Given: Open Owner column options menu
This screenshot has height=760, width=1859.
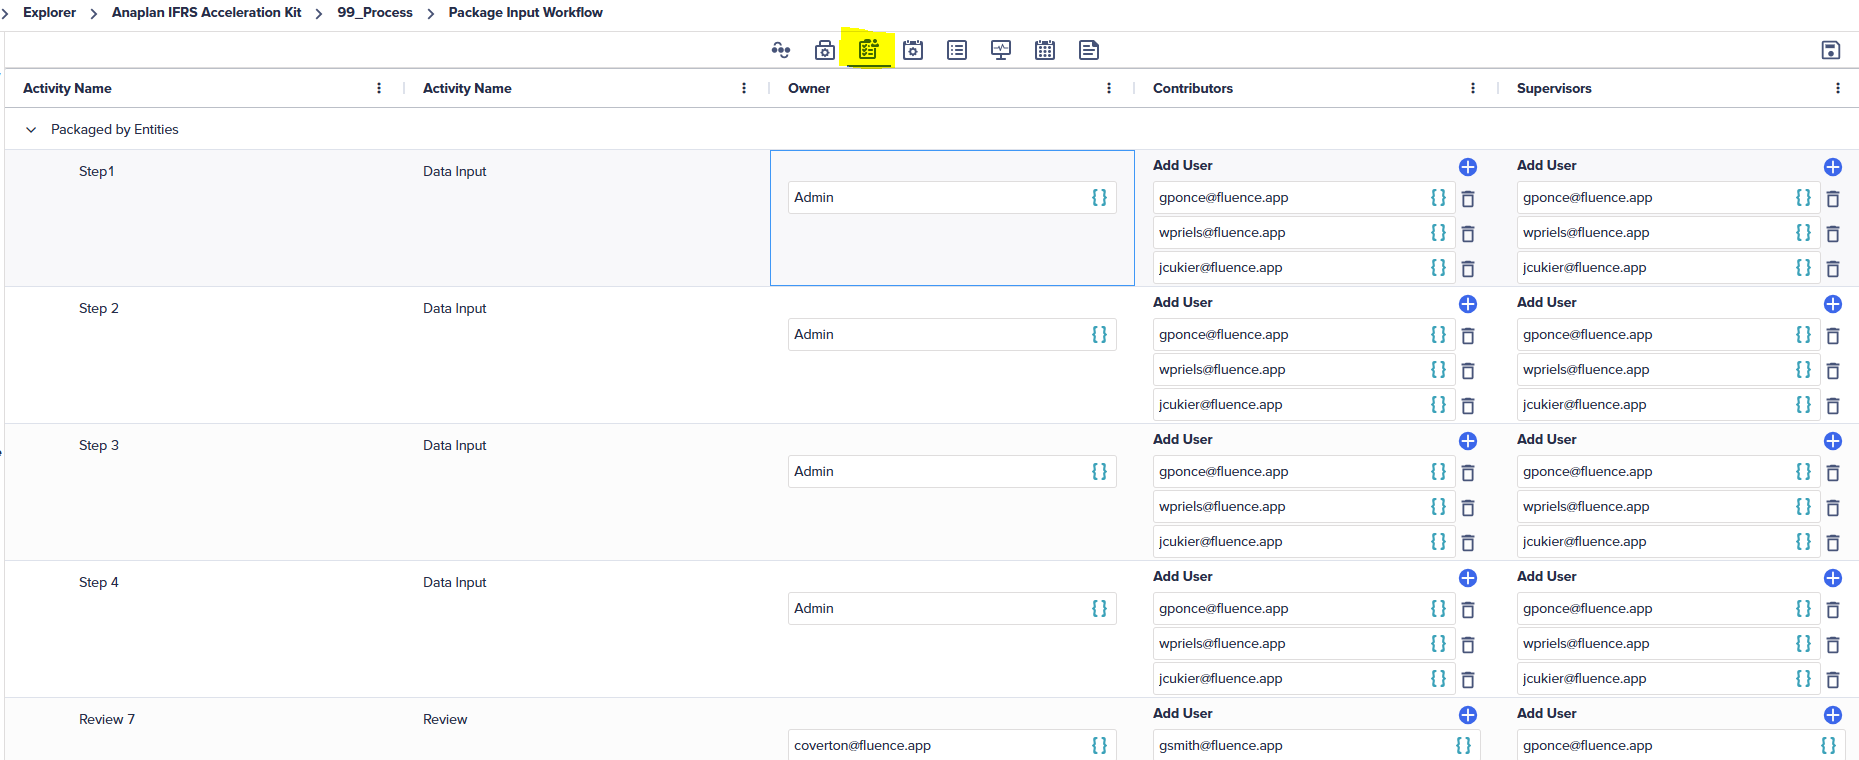Looking at the screenshot, I should point(1109,88).
